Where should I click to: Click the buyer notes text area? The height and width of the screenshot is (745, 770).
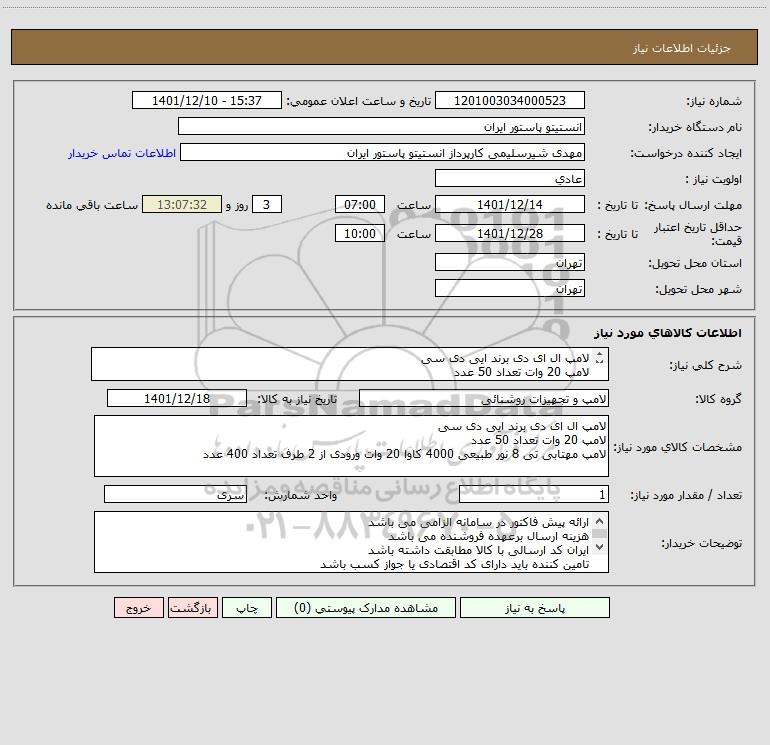point(351,542)
